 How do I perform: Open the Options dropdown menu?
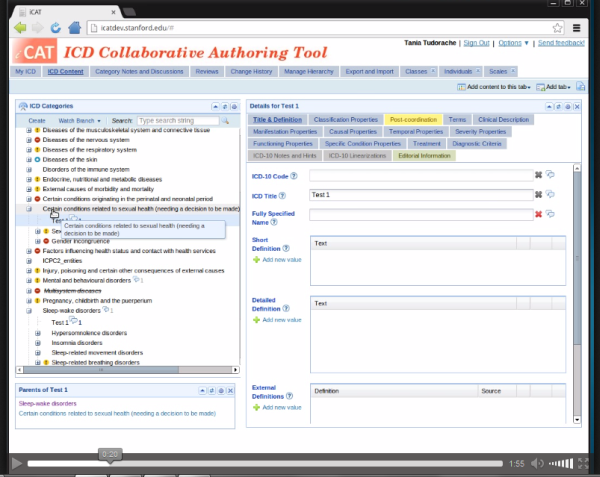513,43
